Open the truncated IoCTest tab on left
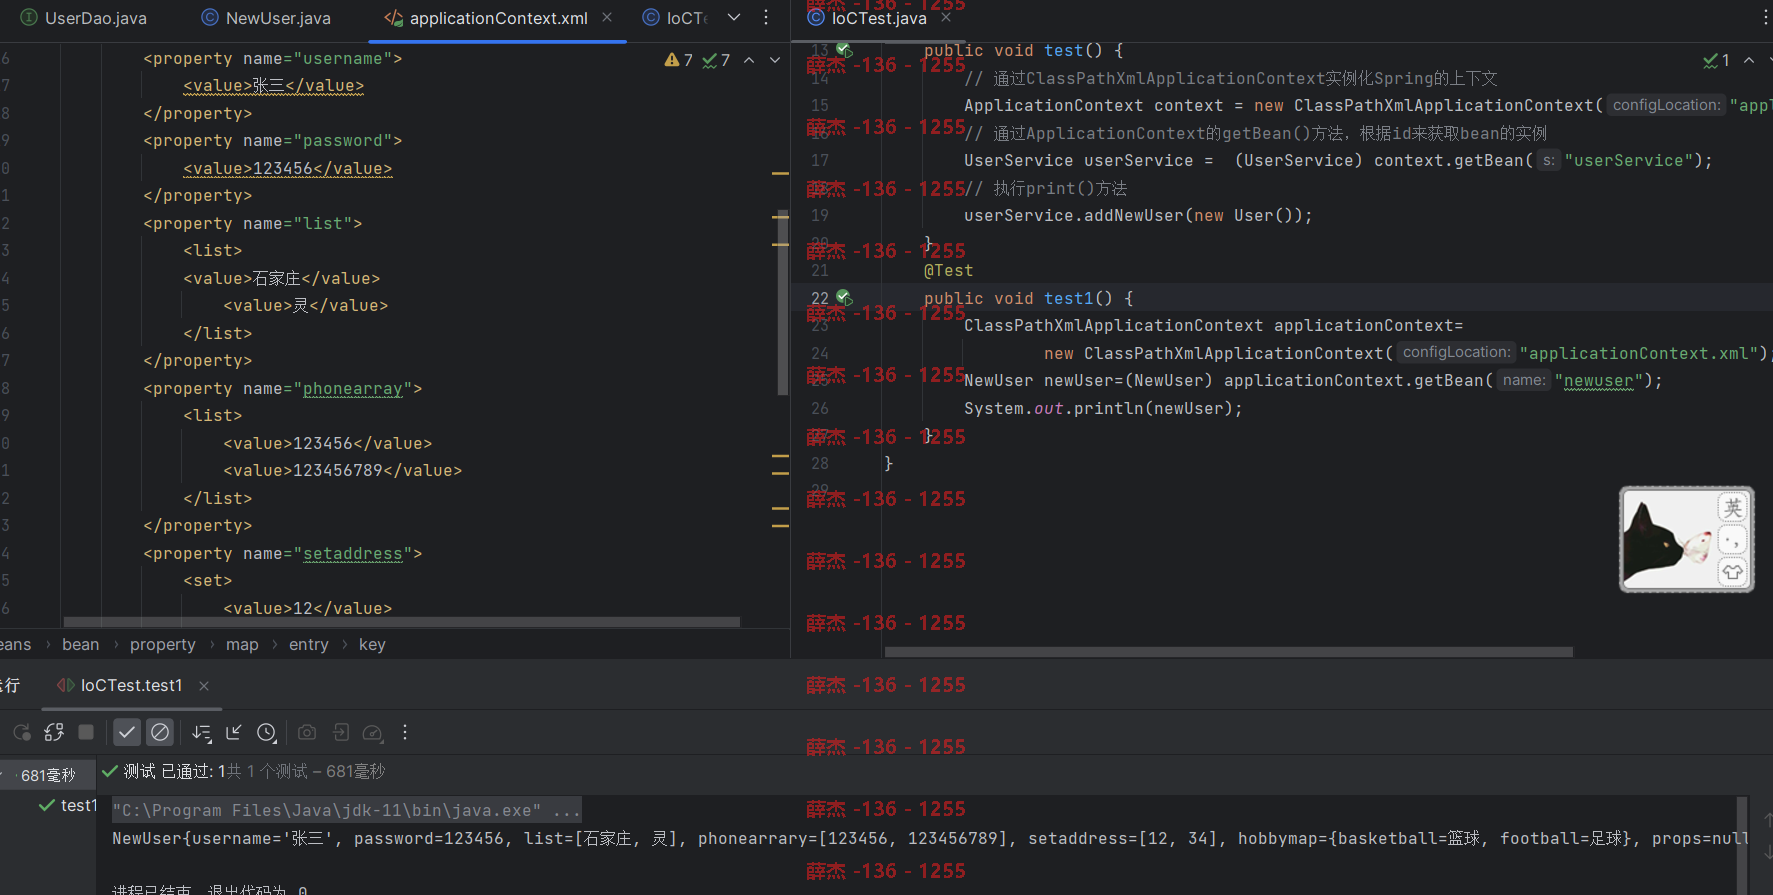1773x895 pixels. [x=676, y=18]
